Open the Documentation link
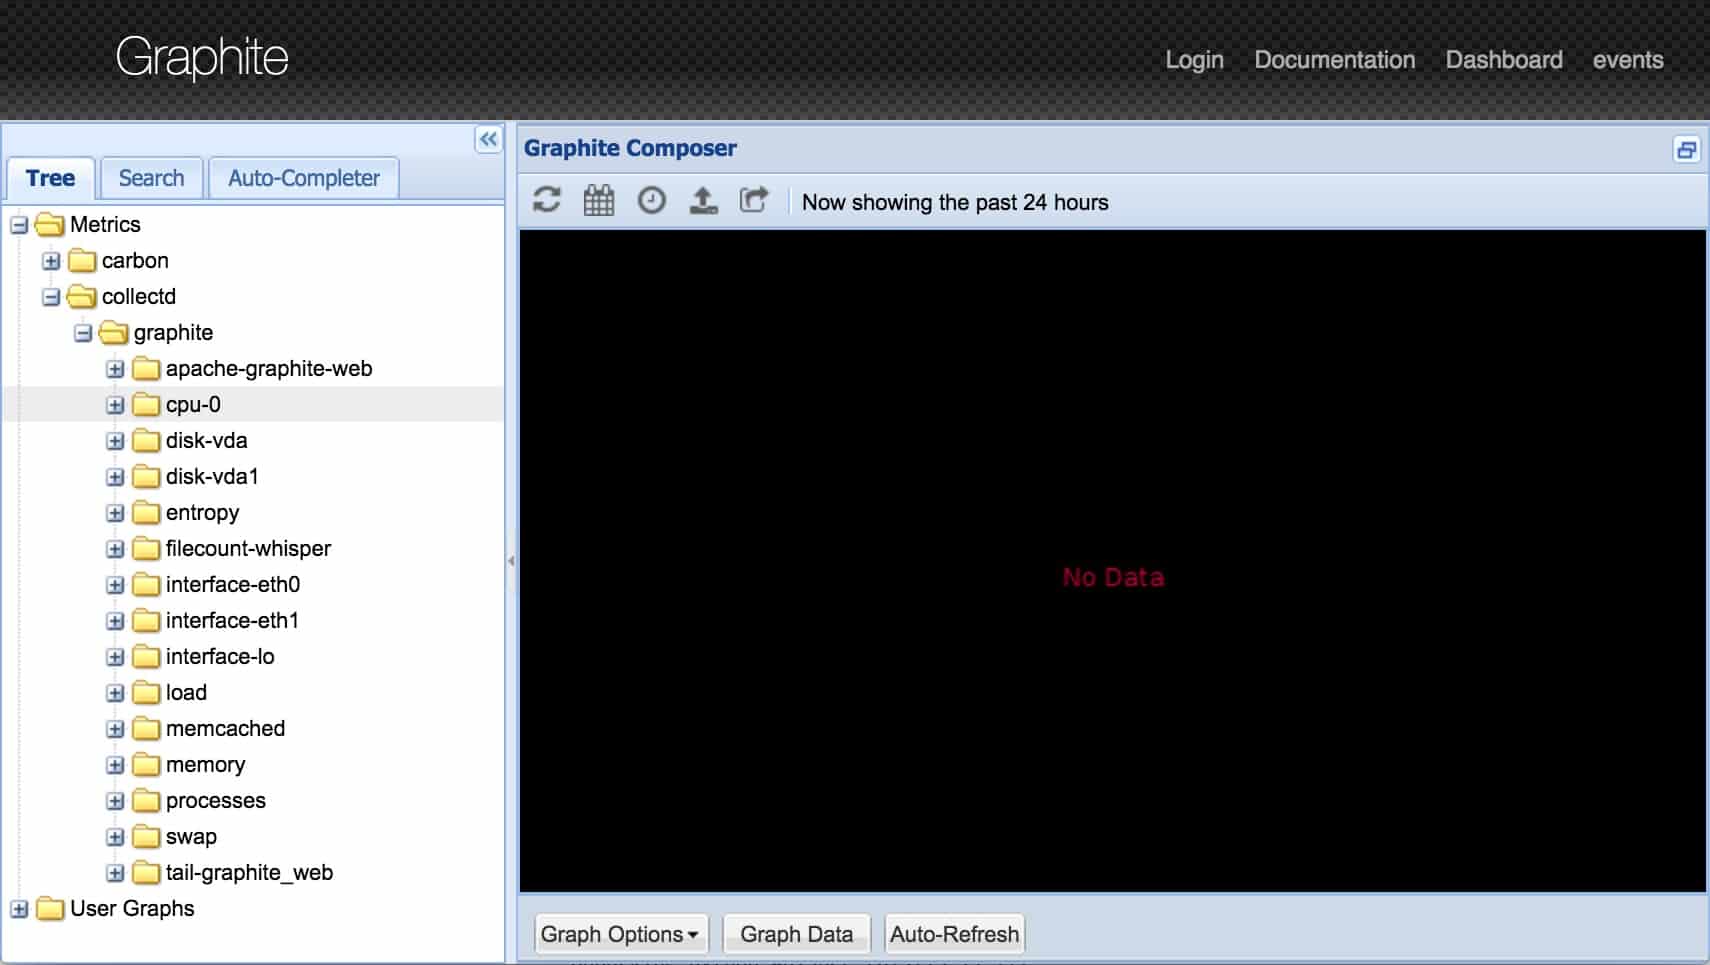 [x=1335, y=60]
